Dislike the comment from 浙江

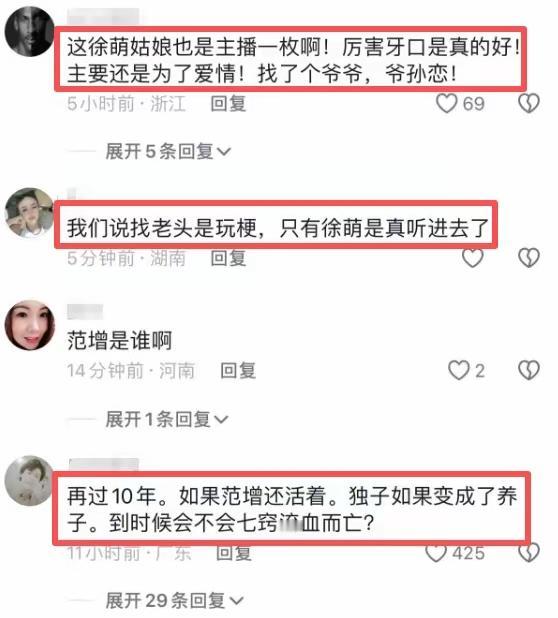click(x=528, y=104)
